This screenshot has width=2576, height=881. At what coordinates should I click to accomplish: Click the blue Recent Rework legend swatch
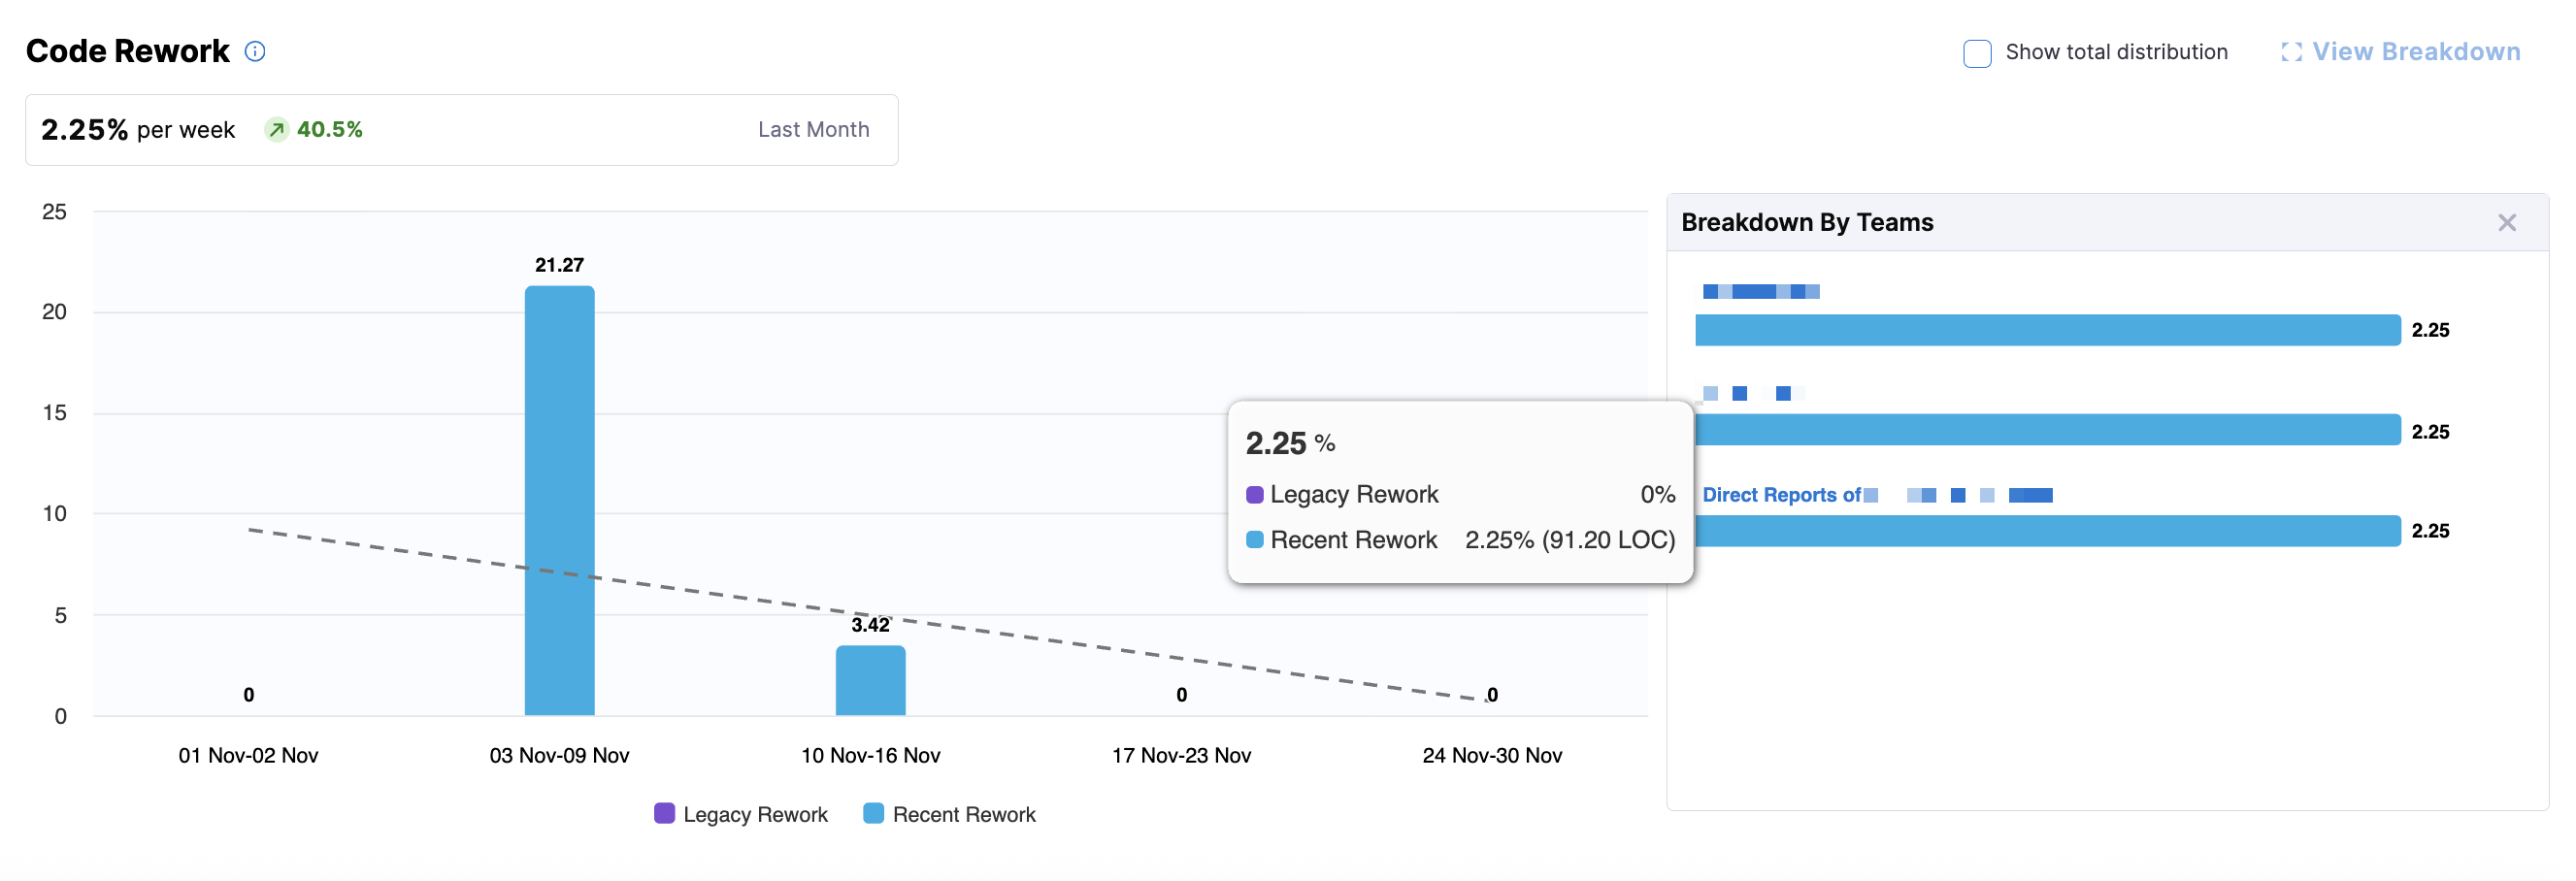(x=873, y=813)
